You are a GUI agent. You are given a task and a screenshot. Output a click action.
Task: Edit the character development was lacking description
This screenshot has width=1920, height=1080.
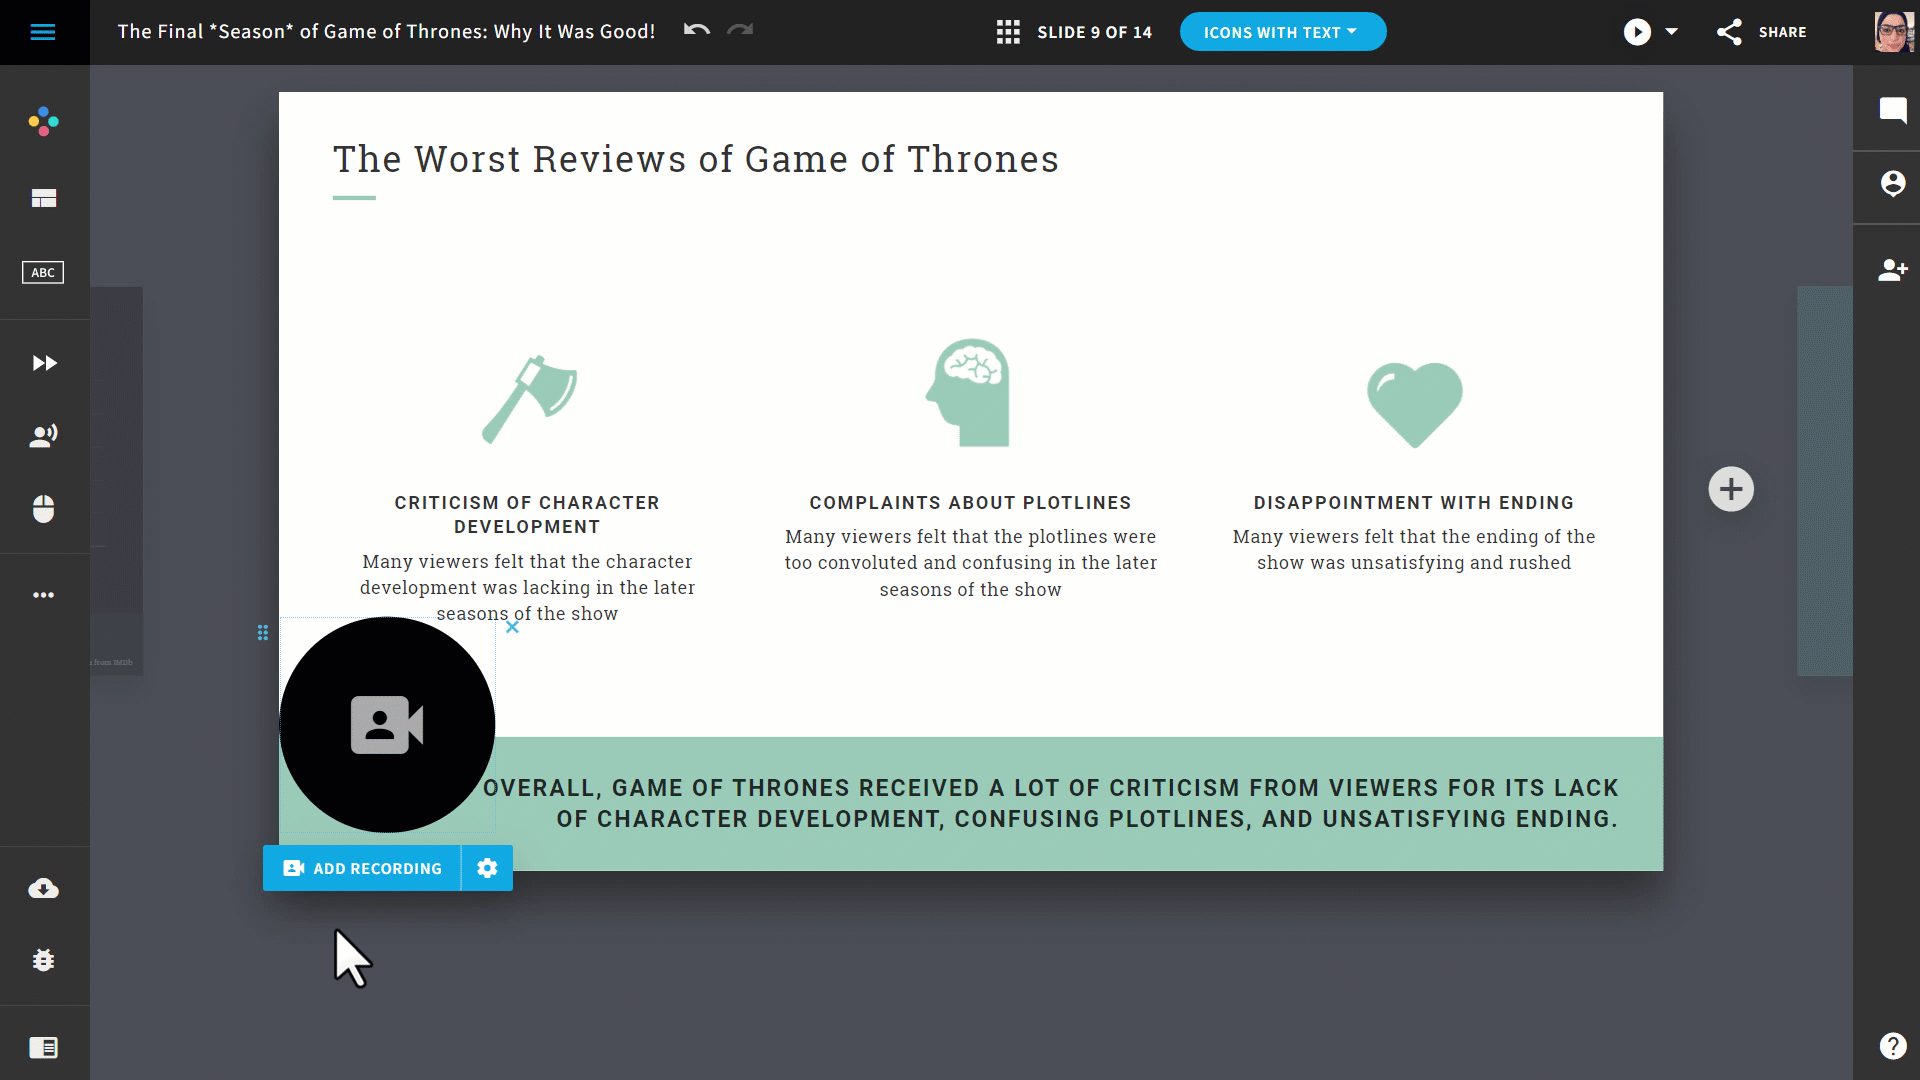coord(527,588)
